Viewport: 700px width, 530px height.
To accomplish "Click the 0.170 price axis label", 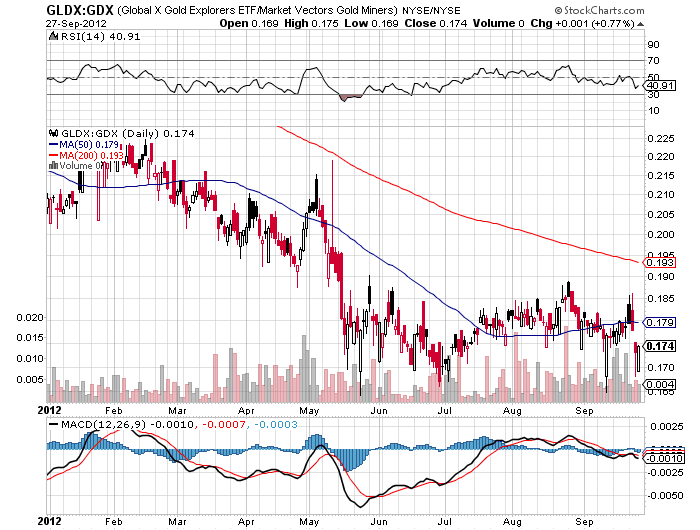I will pyautogui.click(x=661, y=367).
